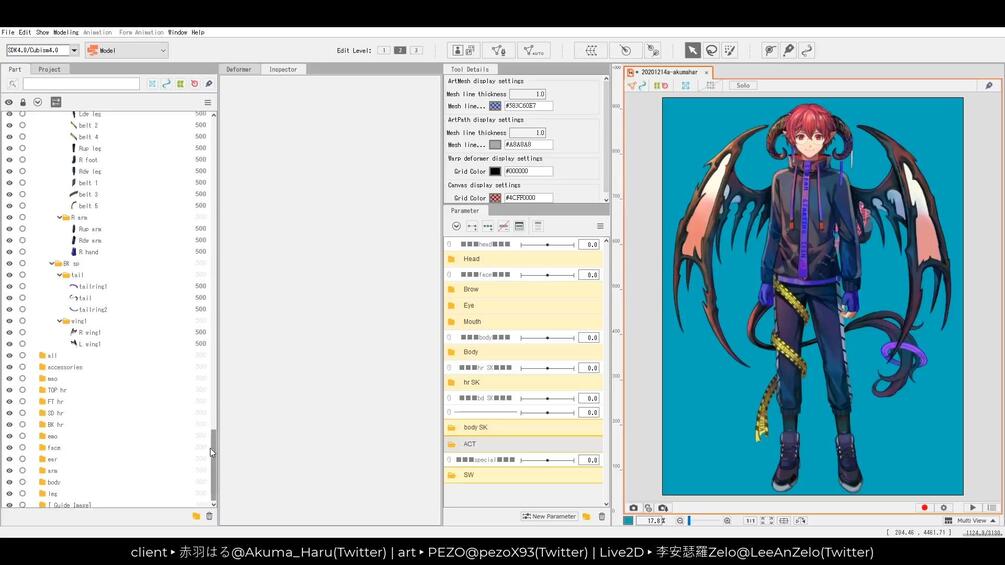Toggle visibility eye for R foot
This screenshot has height=565, width=1005.
9,160
